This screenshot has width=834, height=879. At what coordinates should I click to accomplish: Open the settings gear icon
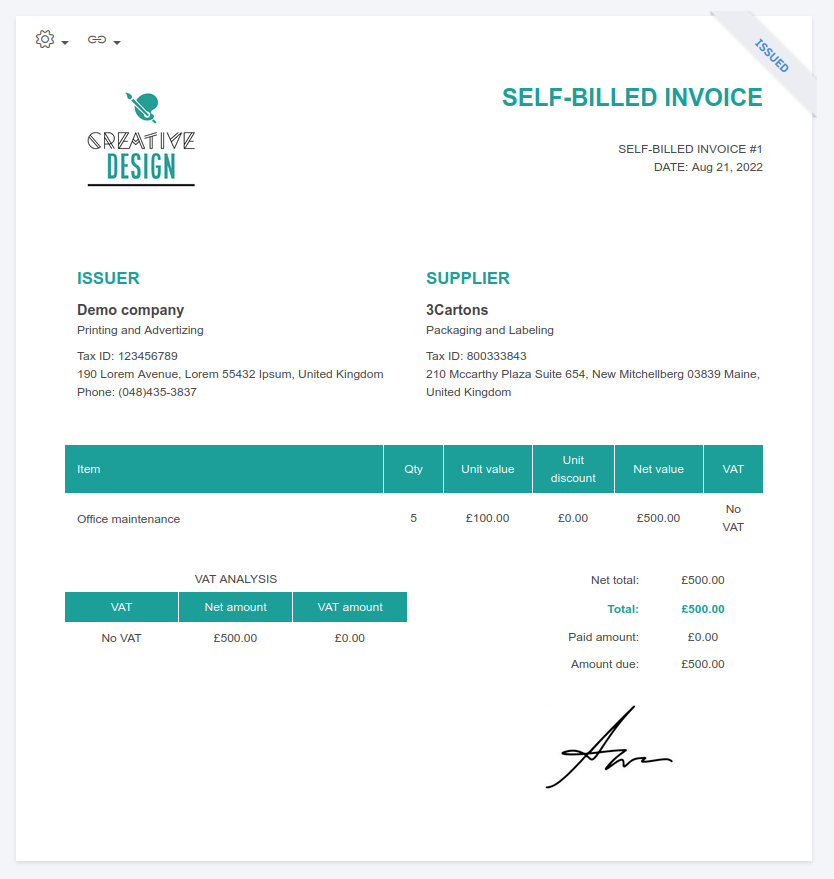(x=44, y=39)
